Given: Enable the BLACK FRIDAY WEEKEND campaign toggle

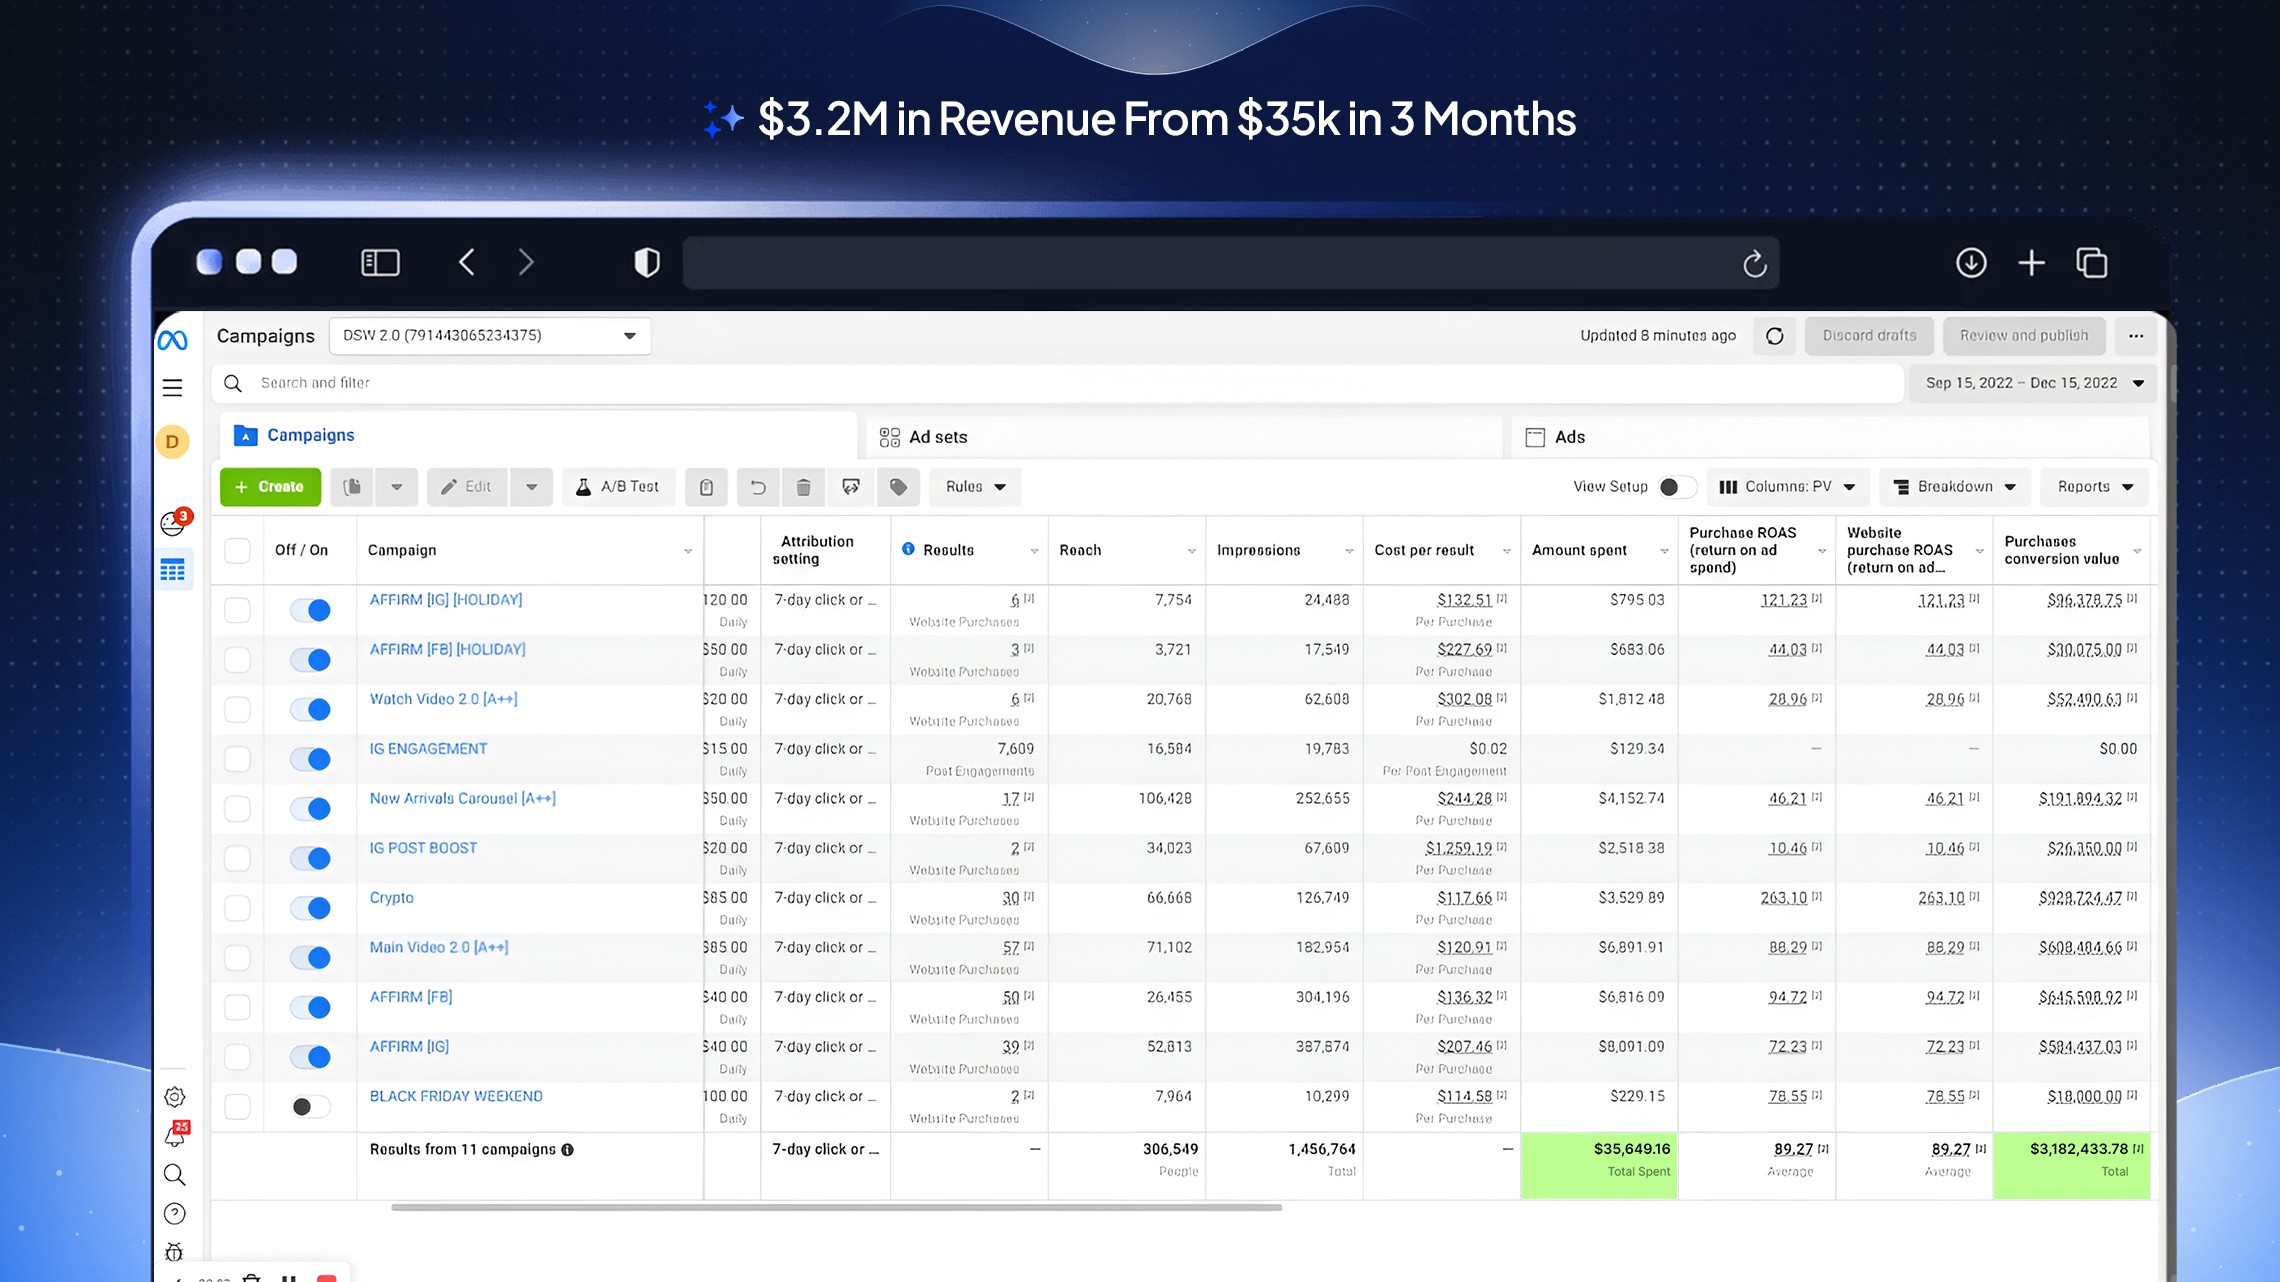Looking at the screenshot, I should [310, 1106].
